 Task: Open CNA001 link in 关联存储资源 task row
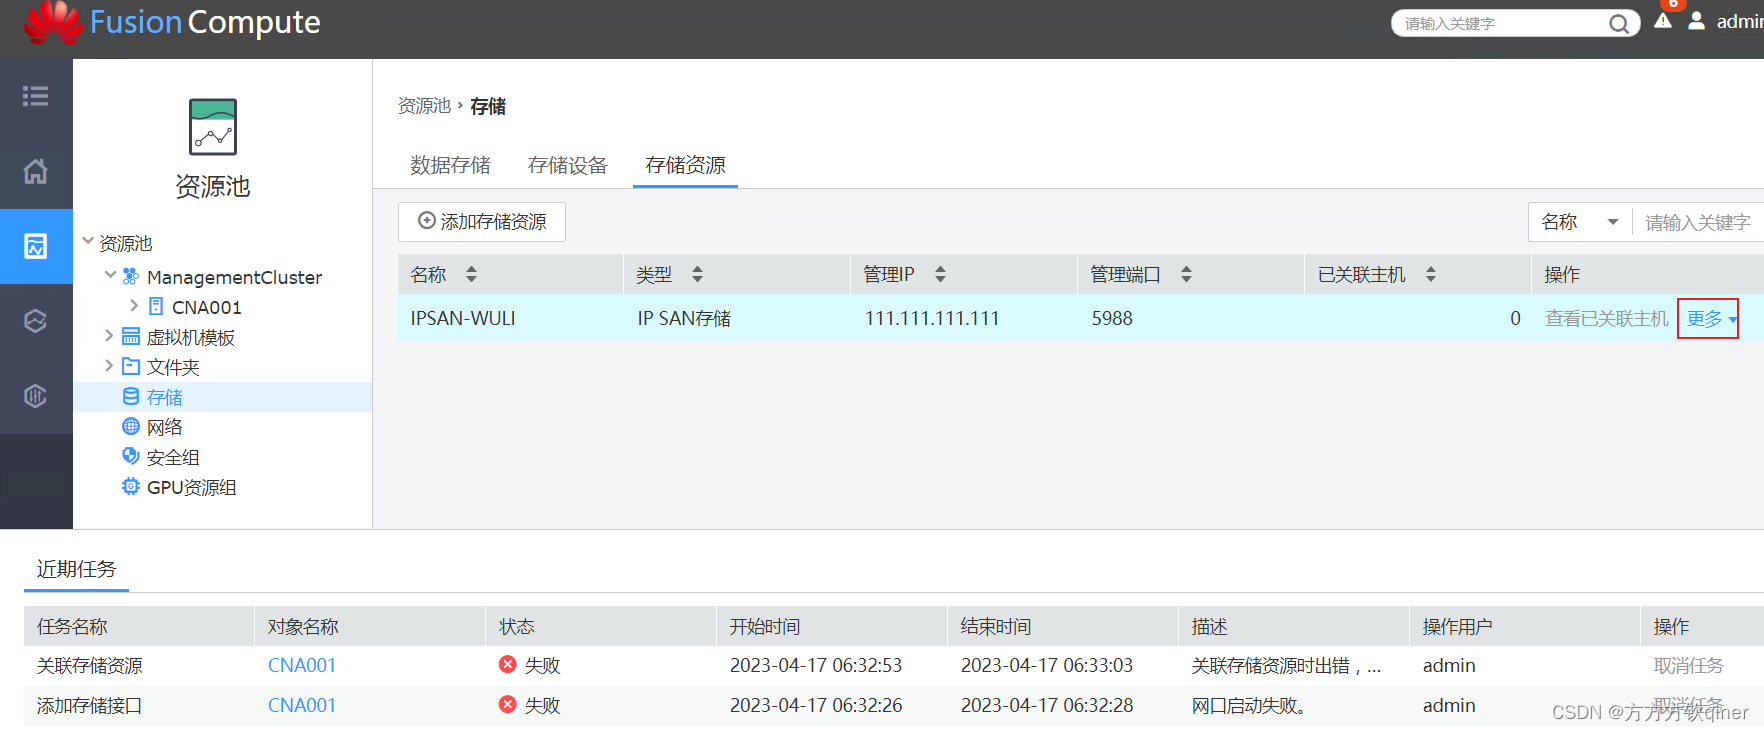coord(302,665)
